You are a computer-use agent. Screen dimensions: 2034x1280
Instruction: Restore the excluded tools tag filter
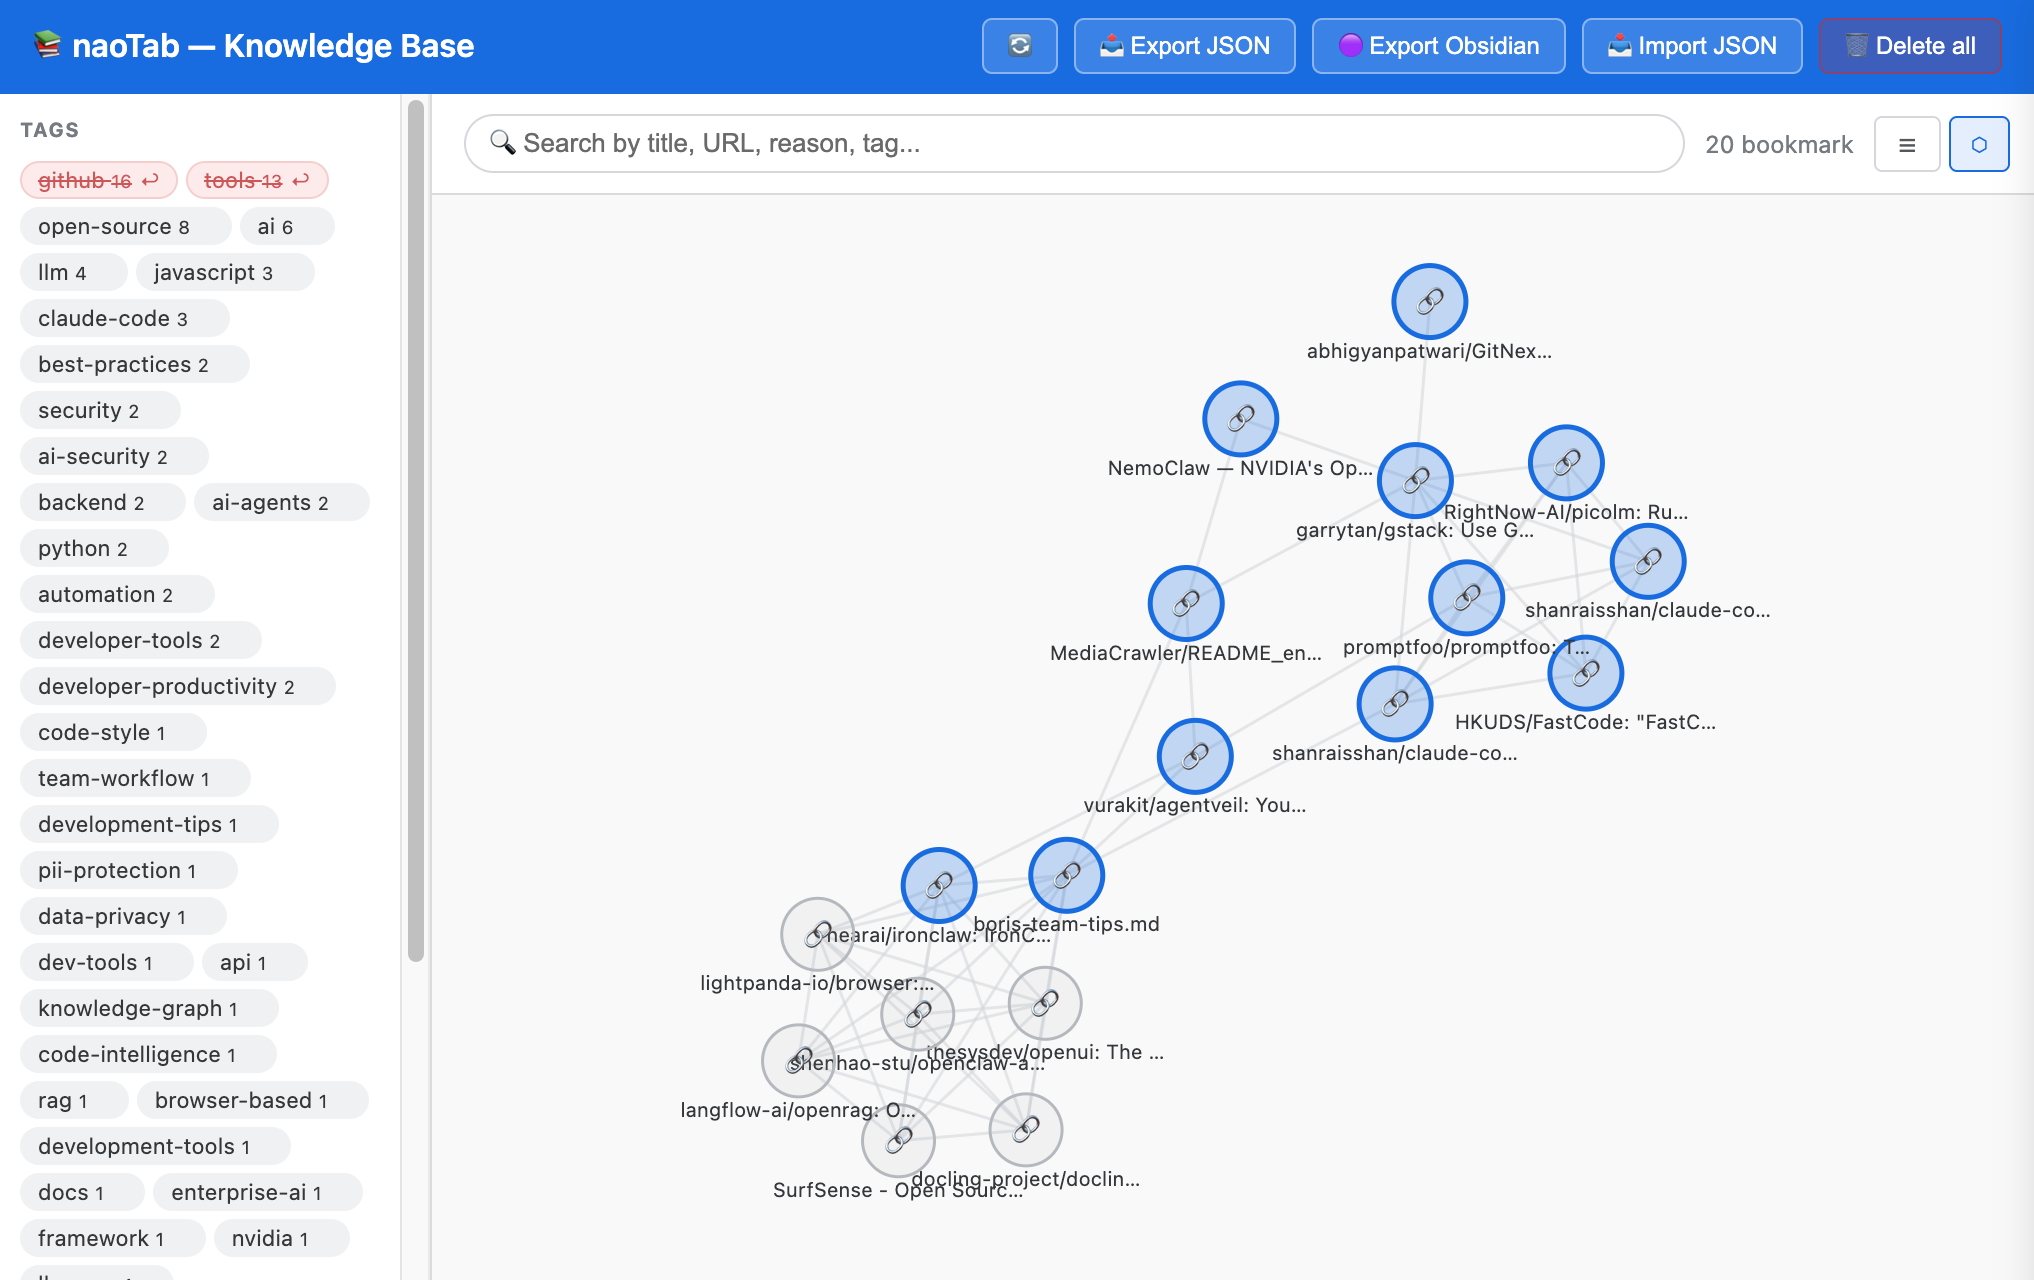pos(257,180)
